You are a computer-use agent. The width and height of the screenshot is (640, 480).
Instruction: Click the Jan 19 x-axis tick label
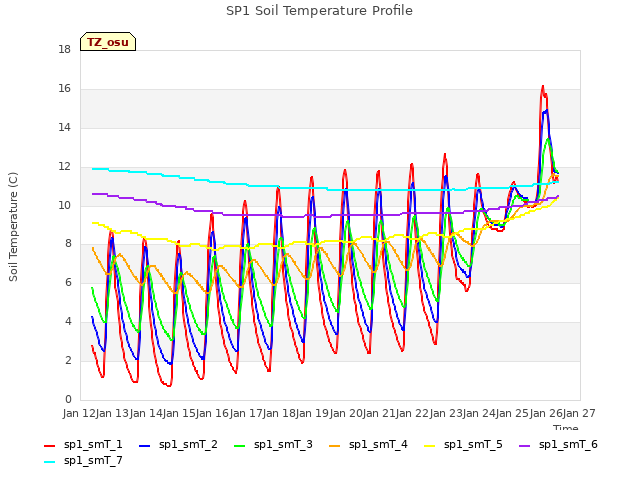tap(312, 413)
